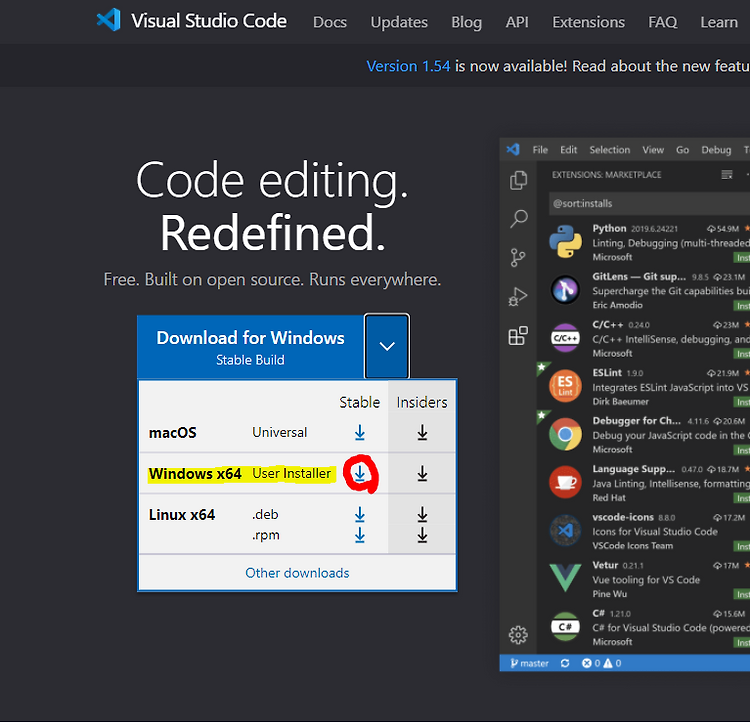This screenshot has height=728, width=750.
Task: Download Windows x64 User Installer stable
Action: (x=360, y=474)
